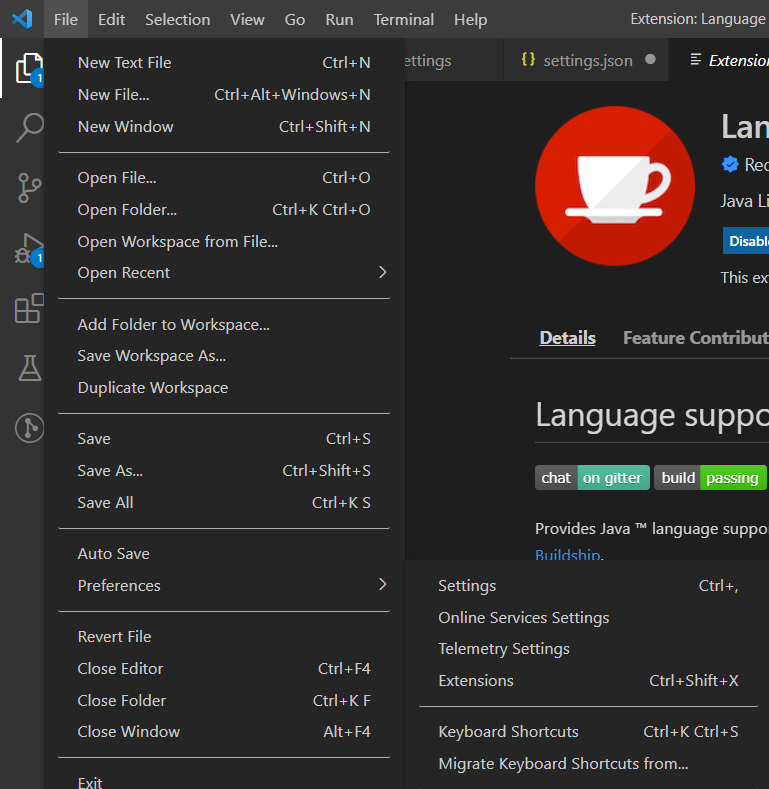Choose Save As...

[x=224, y=470]
